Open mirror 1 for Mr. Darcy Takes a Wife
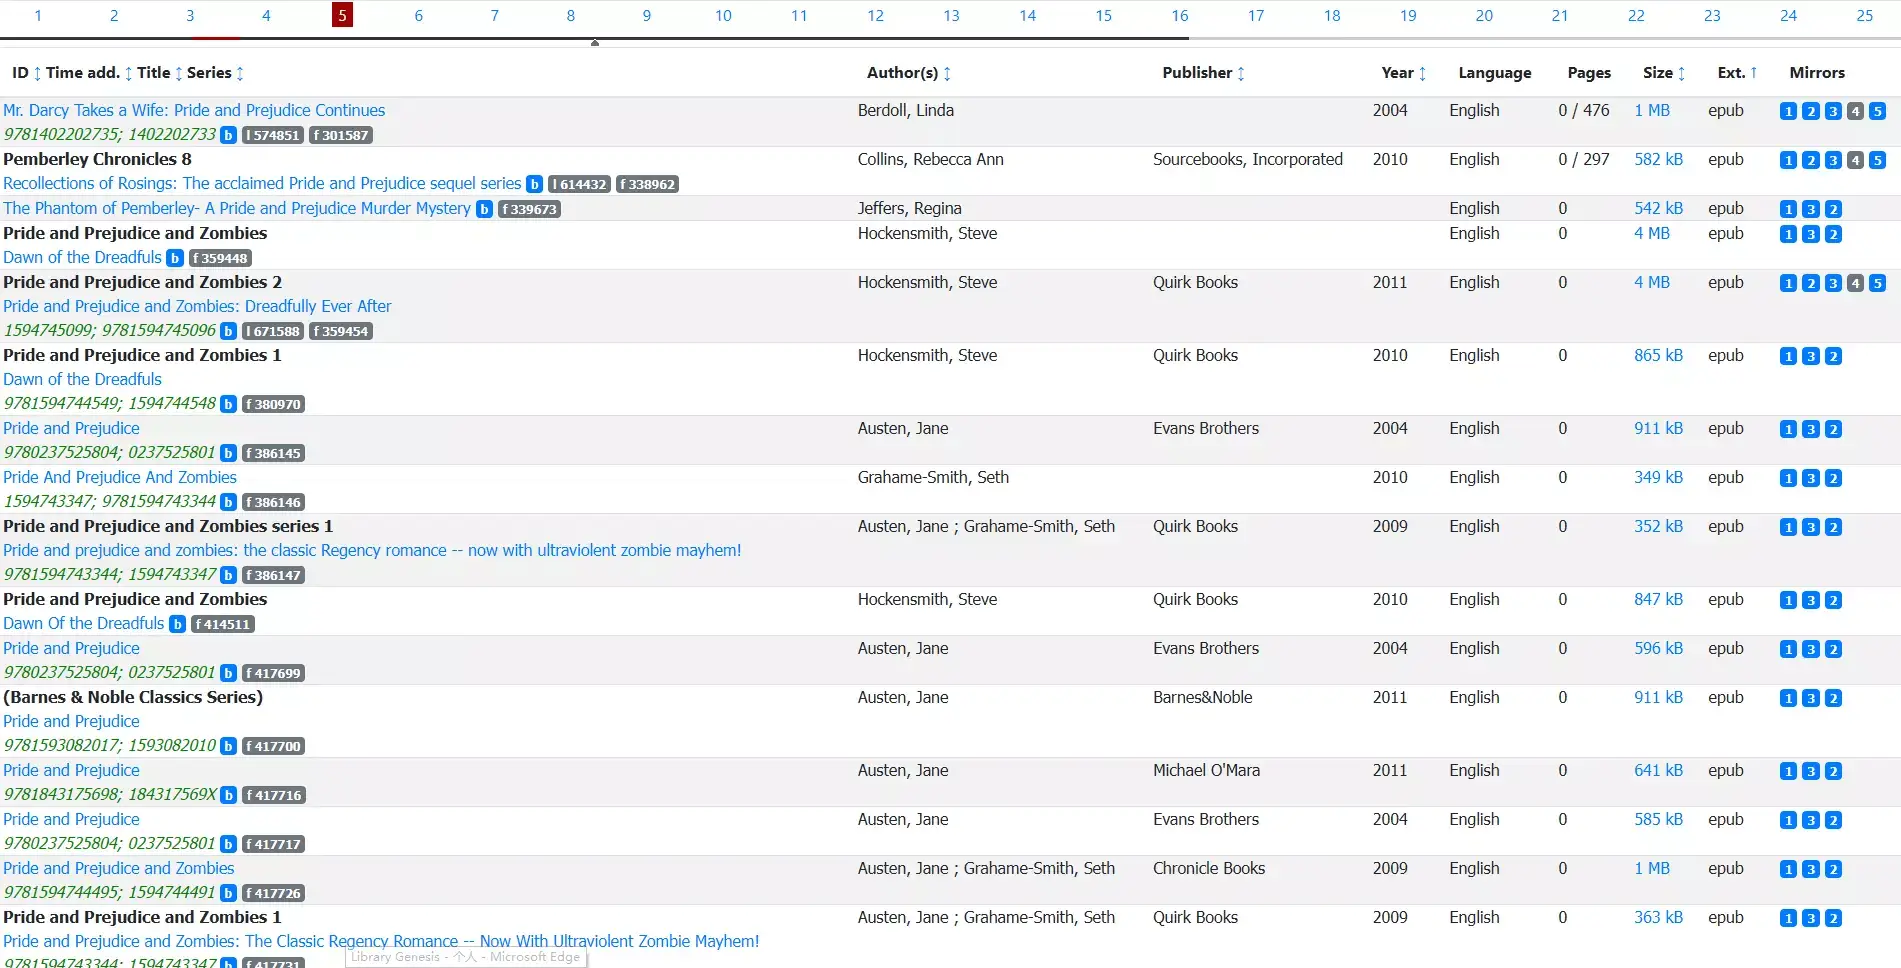The height and width of the screenshot is (968, 1901). 1788,111
